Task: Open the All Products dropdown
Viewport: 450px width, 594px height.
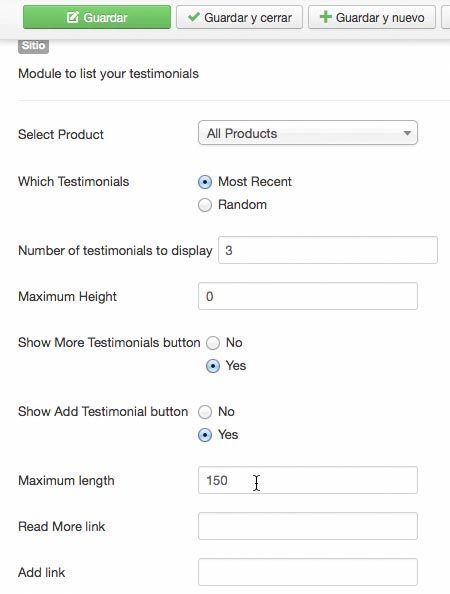Action: pos(308,133)
